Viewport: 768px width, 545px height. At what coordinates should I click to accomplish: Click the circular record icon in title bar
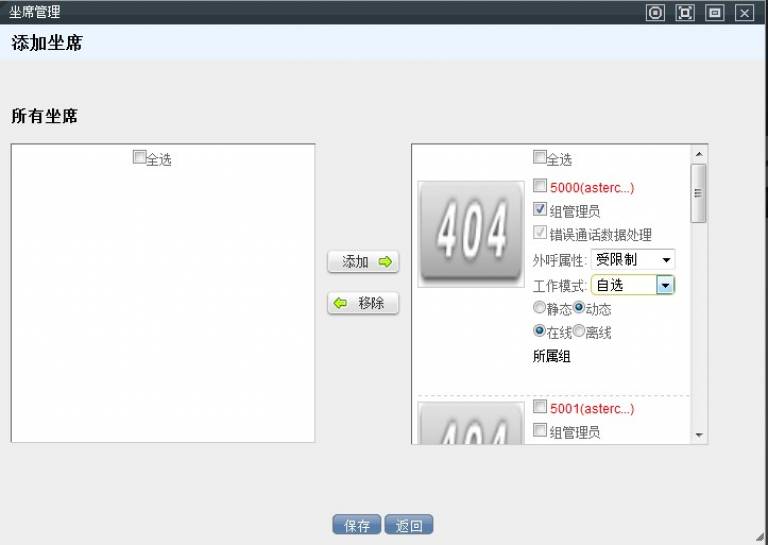coord(655,13)
